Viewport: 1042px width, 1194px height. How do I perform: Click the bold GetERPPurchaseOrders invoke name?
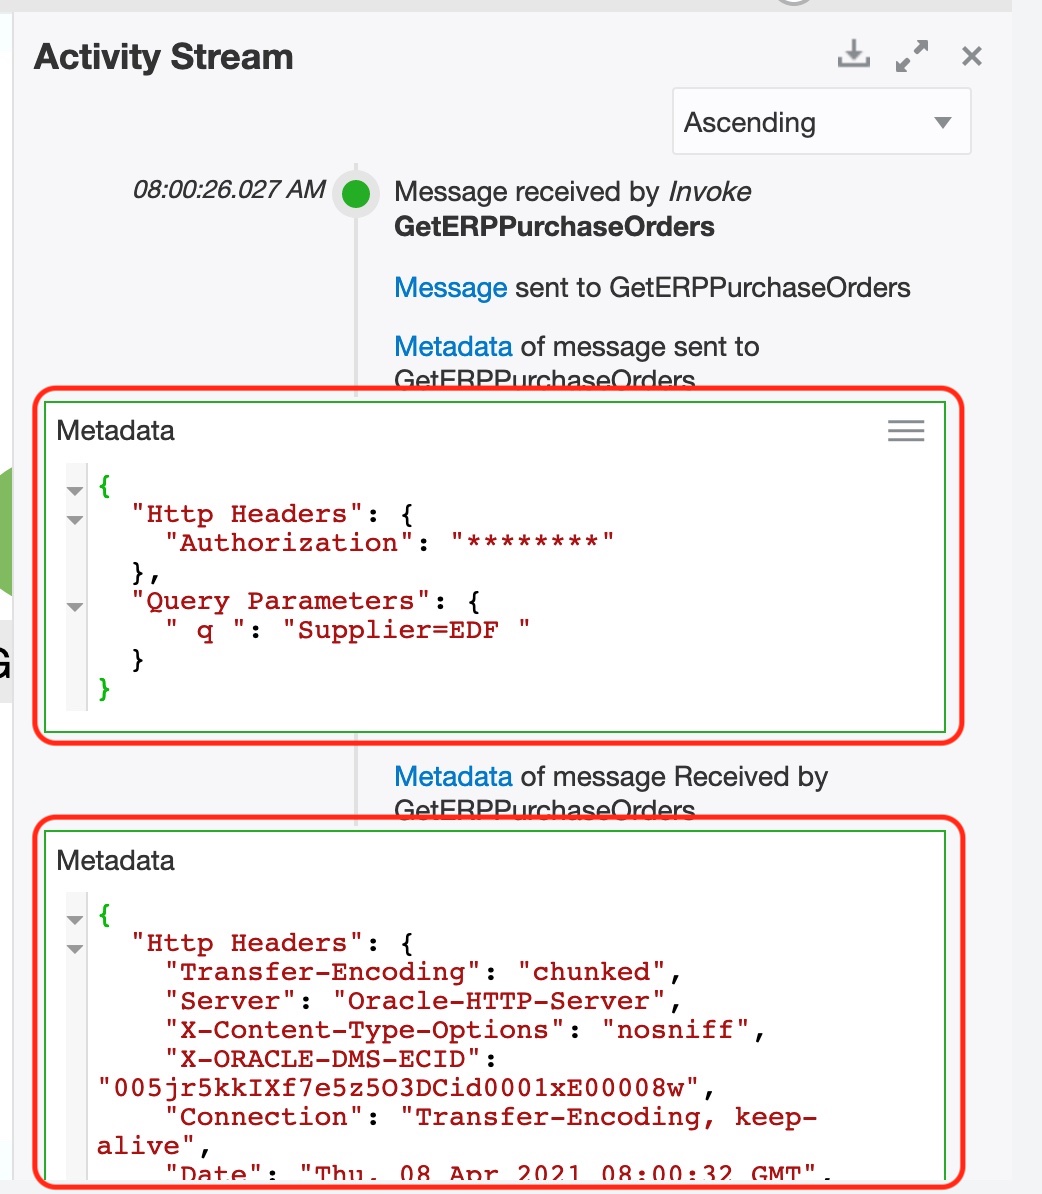point(554,227)
